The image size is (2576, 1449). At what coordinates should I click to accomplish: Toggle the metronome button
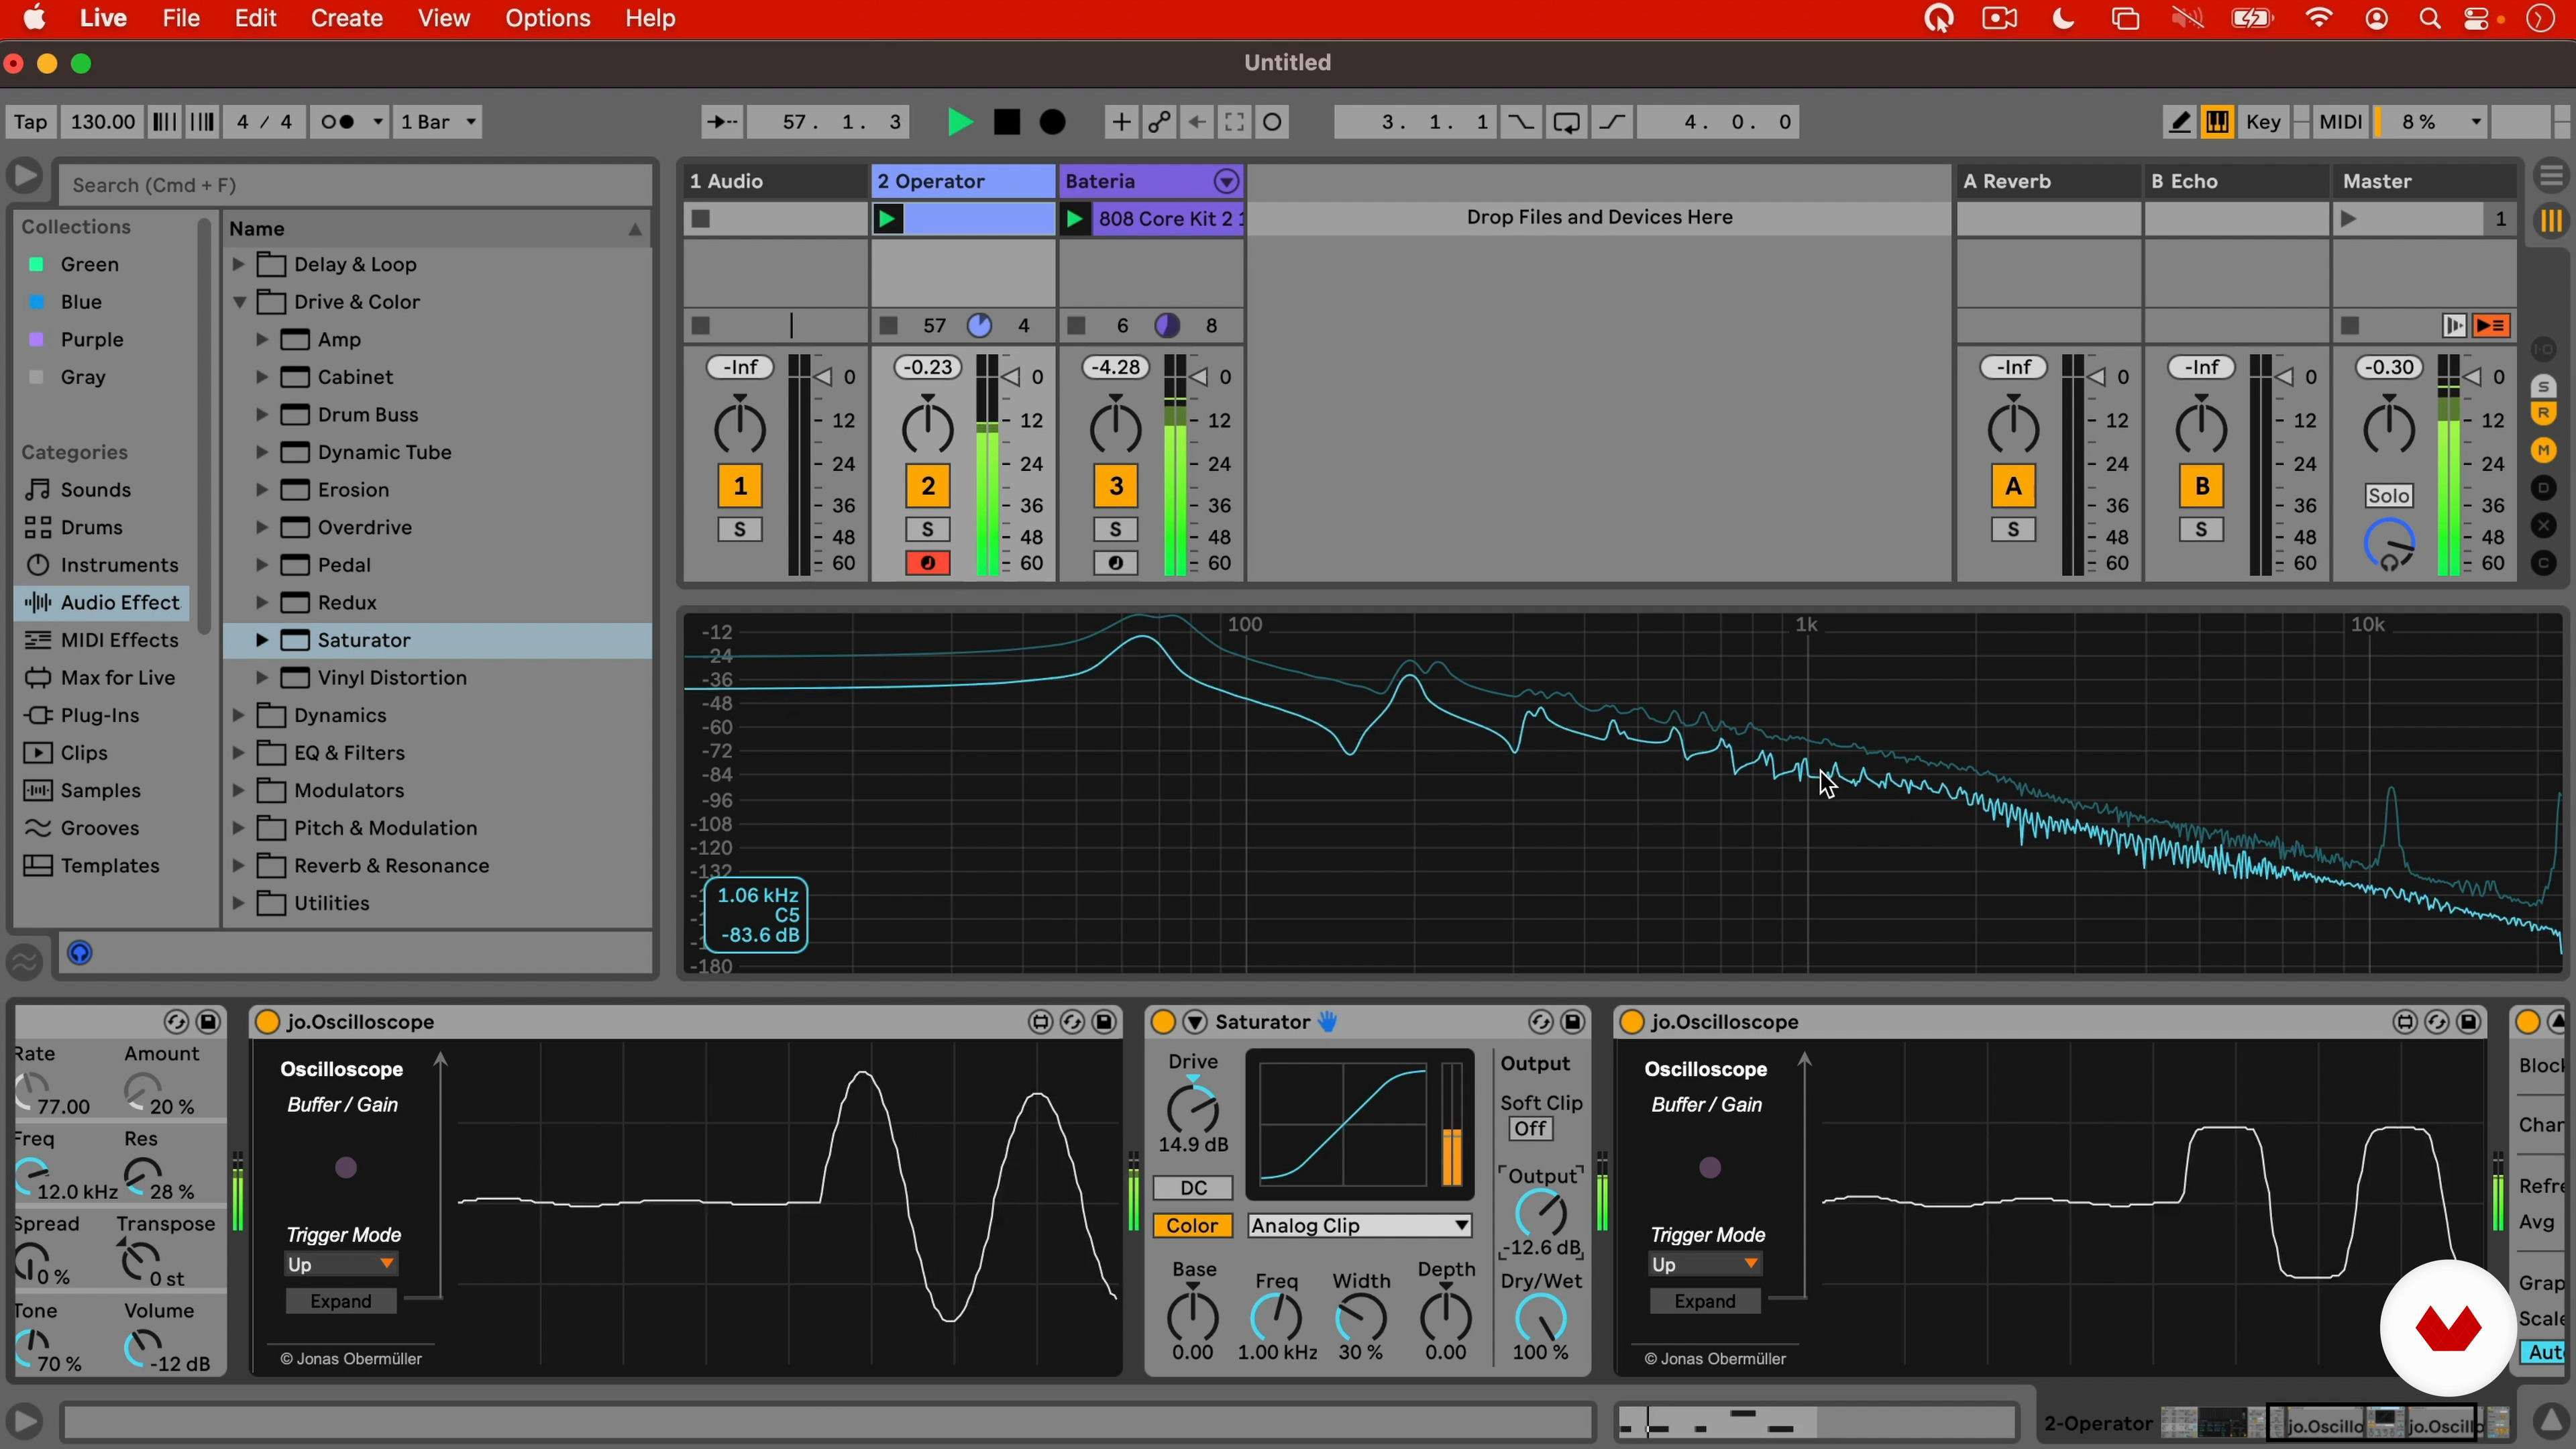pyautogui.click(x=338, y=122)
